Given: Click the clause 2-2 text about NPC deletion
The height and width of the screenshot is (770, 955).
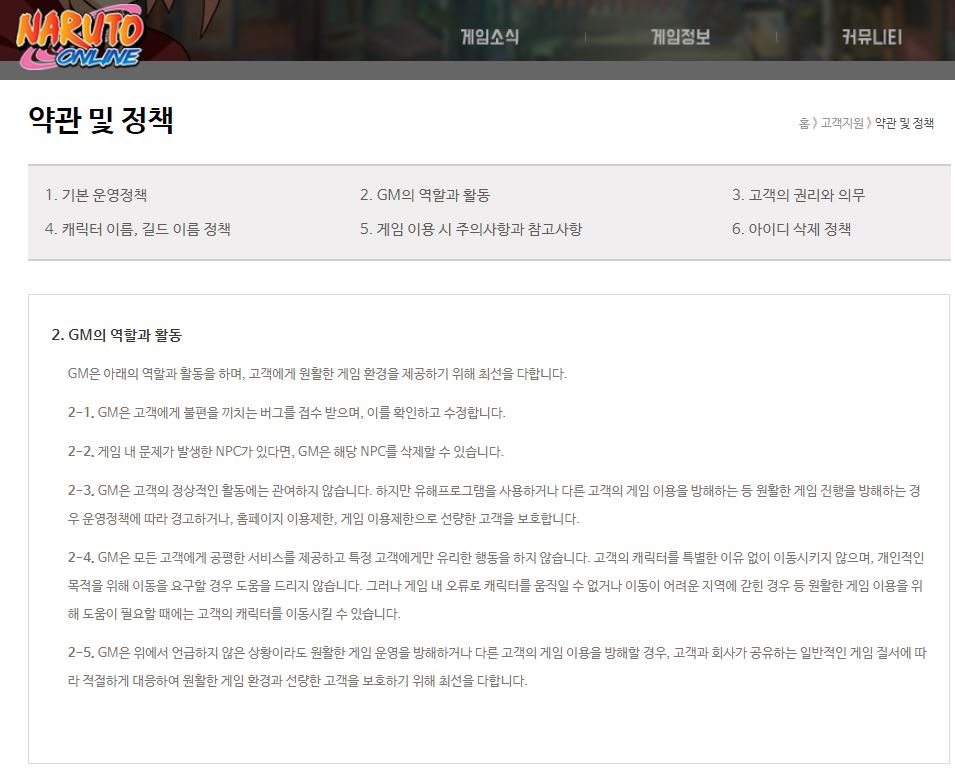Looking at the screenshot, I should pyautogui.click(x=286, y=451).
